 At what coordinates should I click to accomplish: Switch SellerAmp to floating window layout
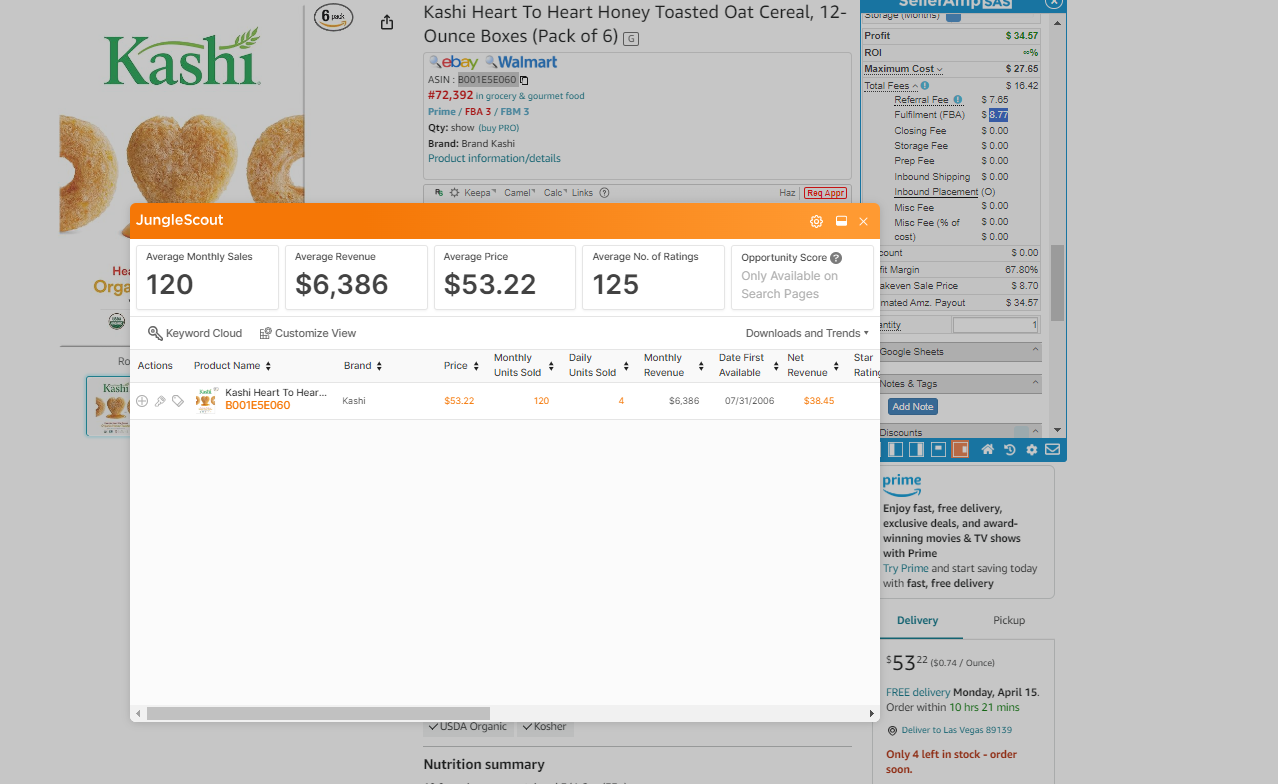[938, 449]
